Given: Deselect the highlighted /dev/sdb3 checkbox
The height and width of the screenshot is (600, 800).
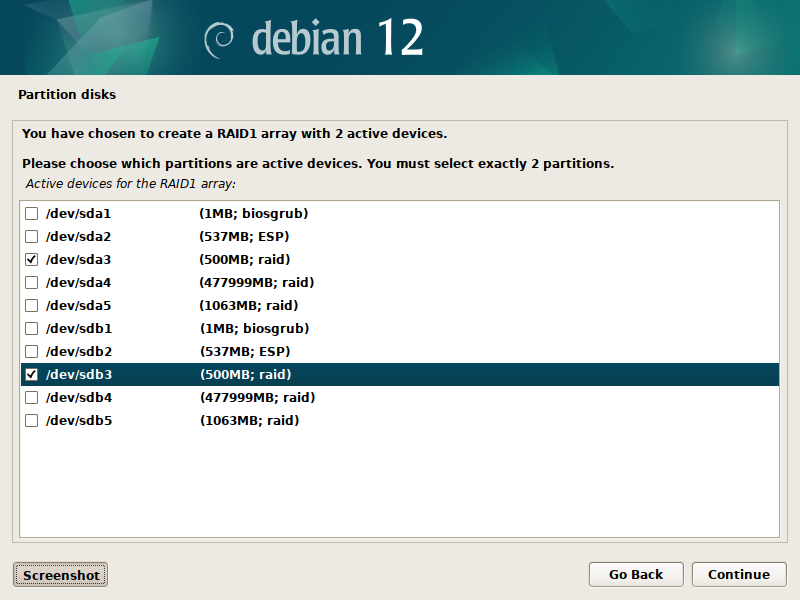Looking at the screenshot, I should click(x=31, y=375).
